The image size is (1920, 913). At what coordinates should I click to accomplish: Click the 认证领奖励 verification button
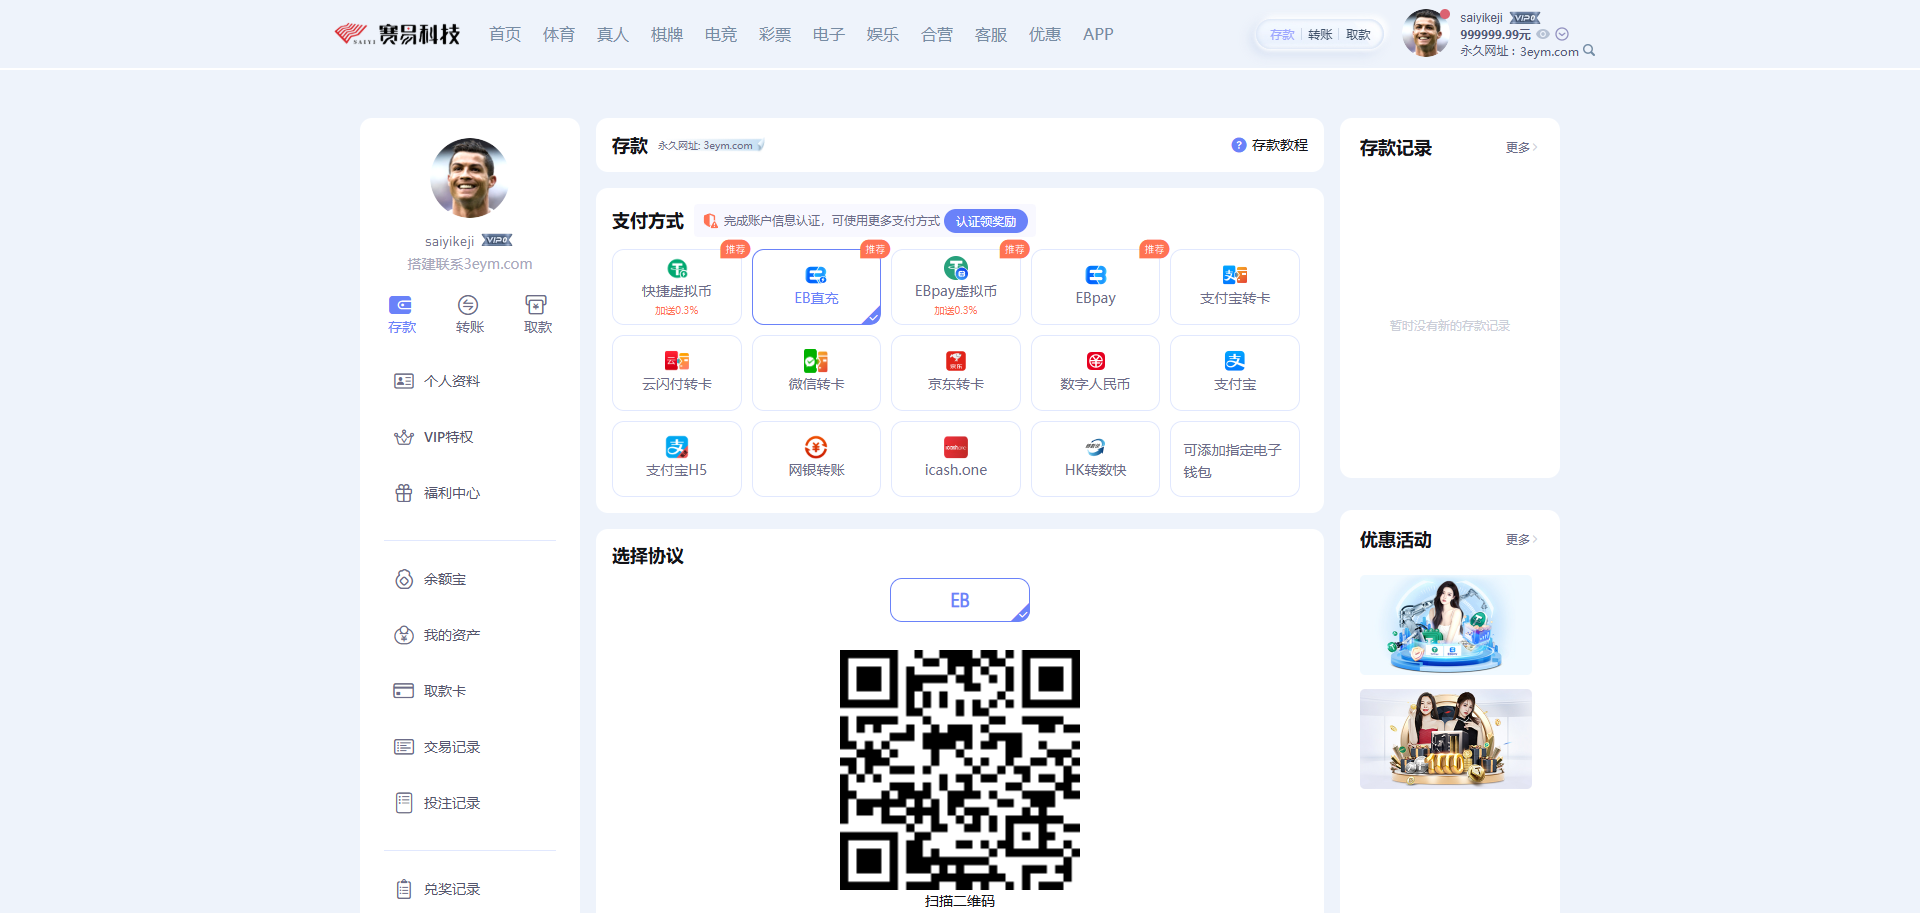(x=985, y=221)
